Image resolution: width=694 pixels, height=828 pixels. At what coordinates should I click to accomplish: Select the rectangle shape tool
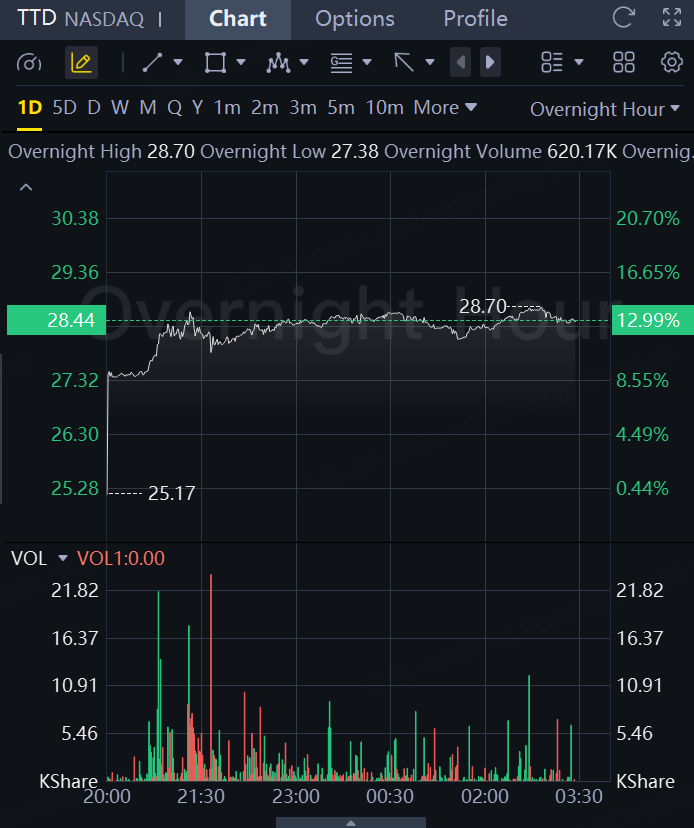click(x=215, y=63)
